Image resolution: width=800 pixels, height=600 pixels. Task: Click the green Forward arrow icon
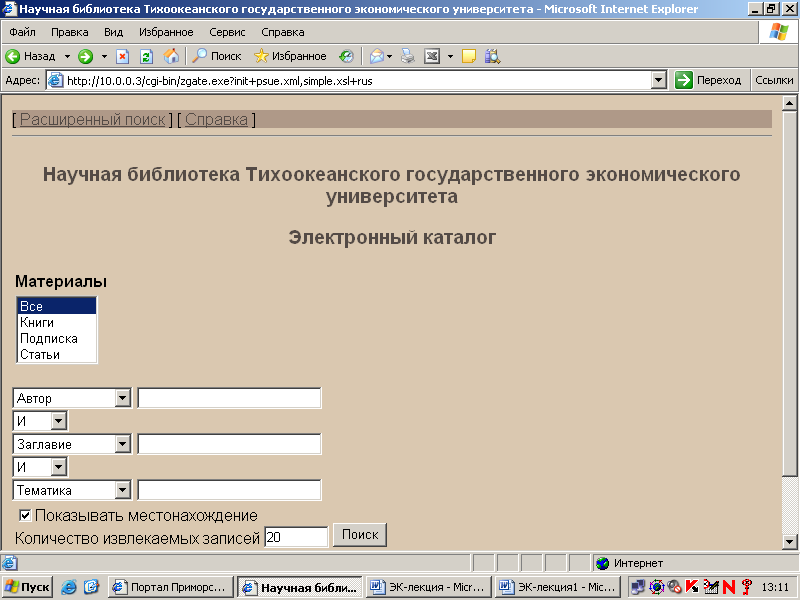click(86, 56)
